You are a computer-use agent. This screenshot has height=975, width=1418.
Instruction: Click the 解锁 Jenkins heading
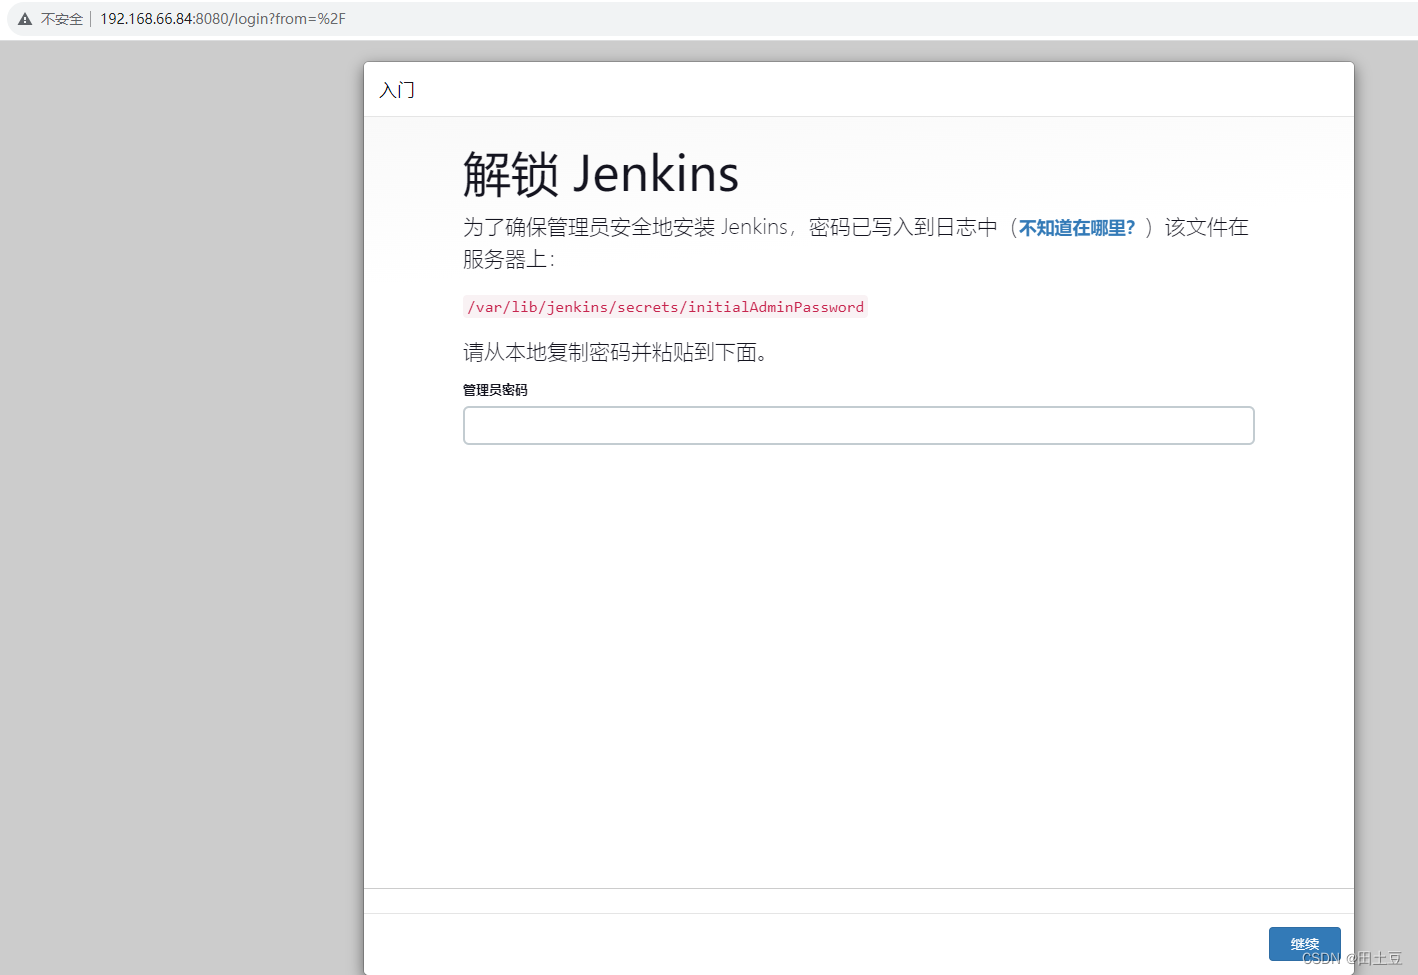click(x=600, y=174)
